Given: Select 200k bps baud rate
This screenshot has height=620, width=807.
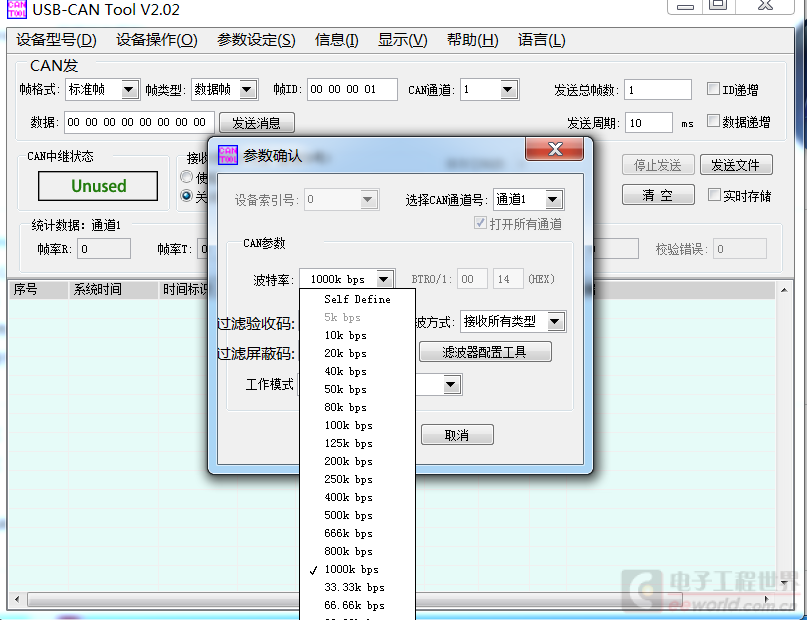Looking at the screenshot, I should 357,462.
